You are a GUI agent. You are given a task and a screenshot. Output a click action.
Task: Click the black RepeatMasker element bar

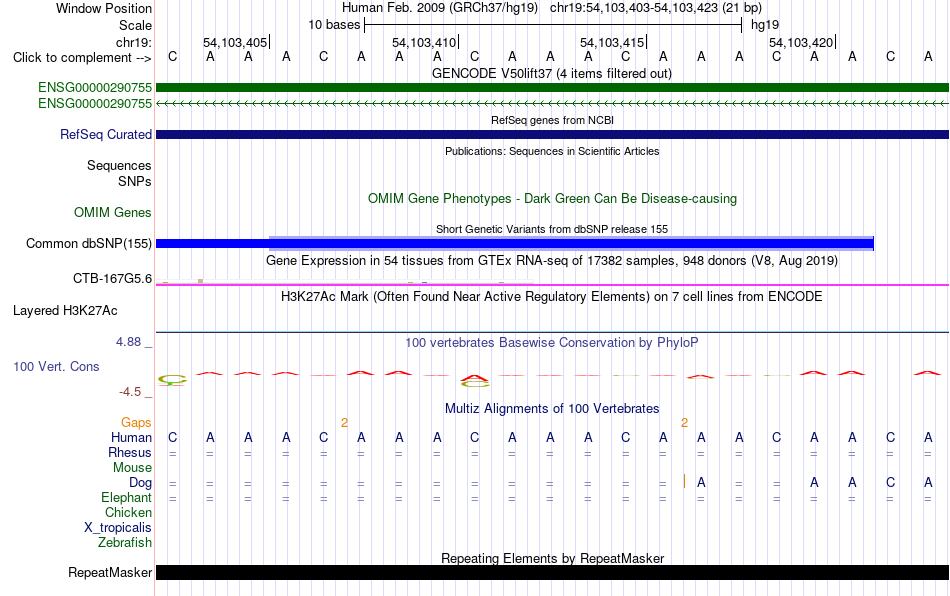pyautogui.click(x=552, y=572)
